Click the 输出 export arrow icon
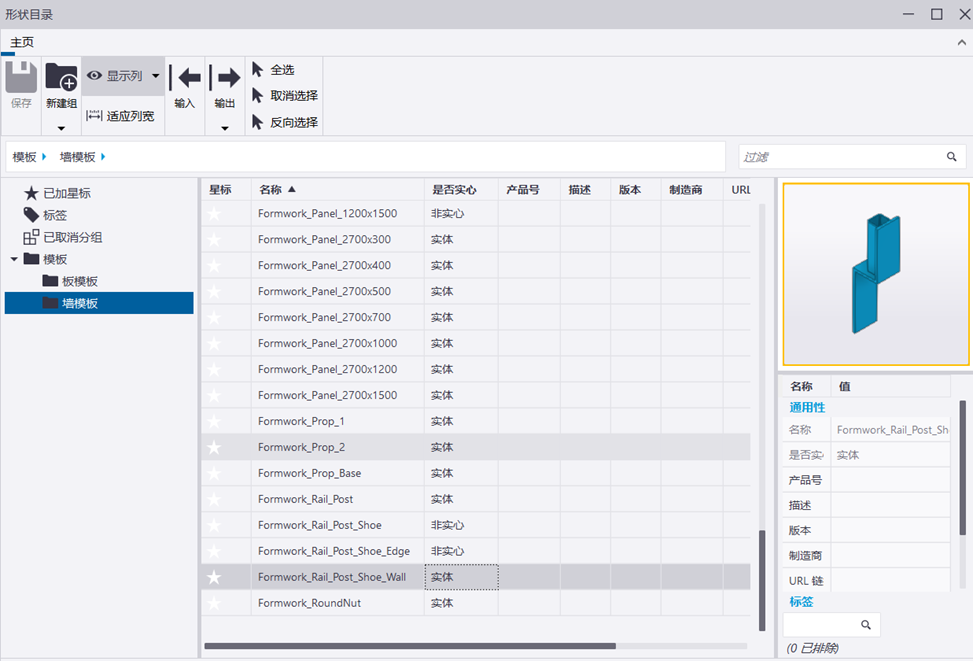Image resolution: width=973 pixels, height=661 pixels. click(x=225, y=78)
